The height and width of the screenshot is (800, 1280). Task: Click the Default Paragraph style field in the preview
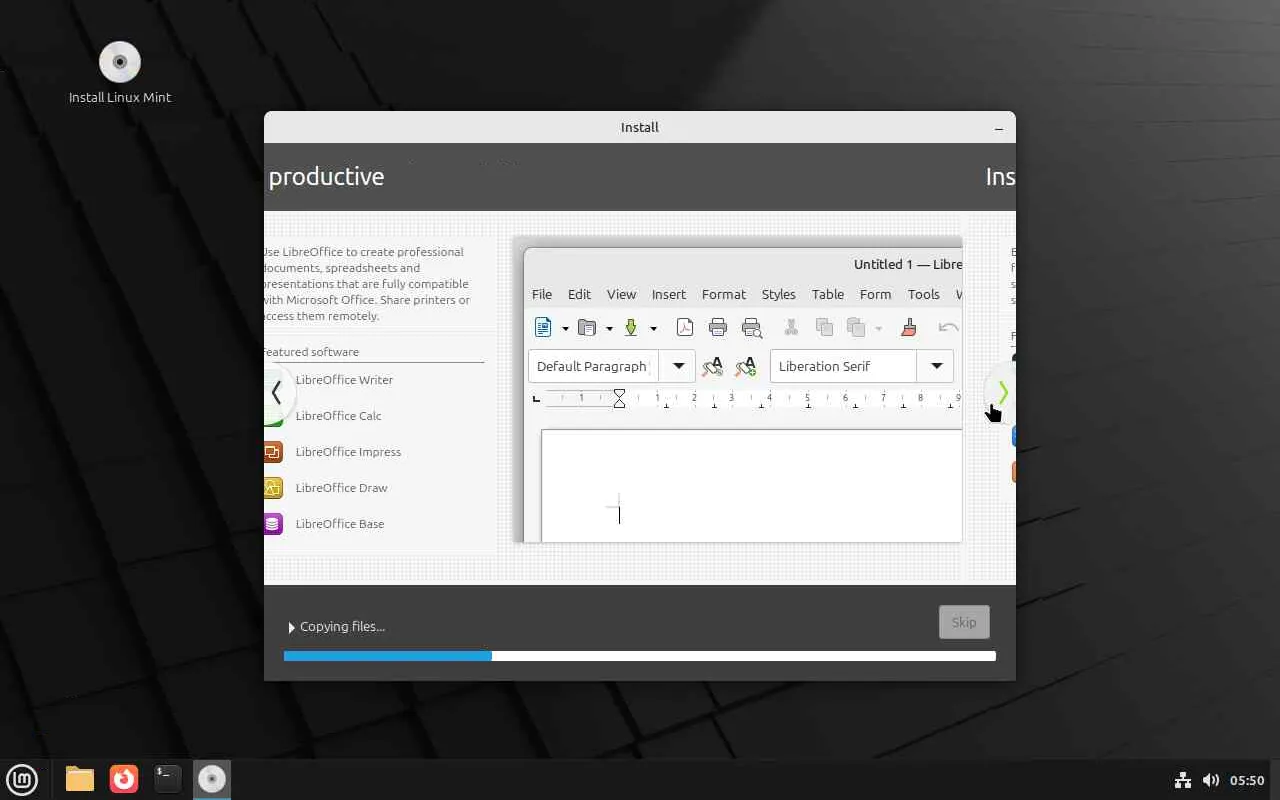[x=593, y=366]
